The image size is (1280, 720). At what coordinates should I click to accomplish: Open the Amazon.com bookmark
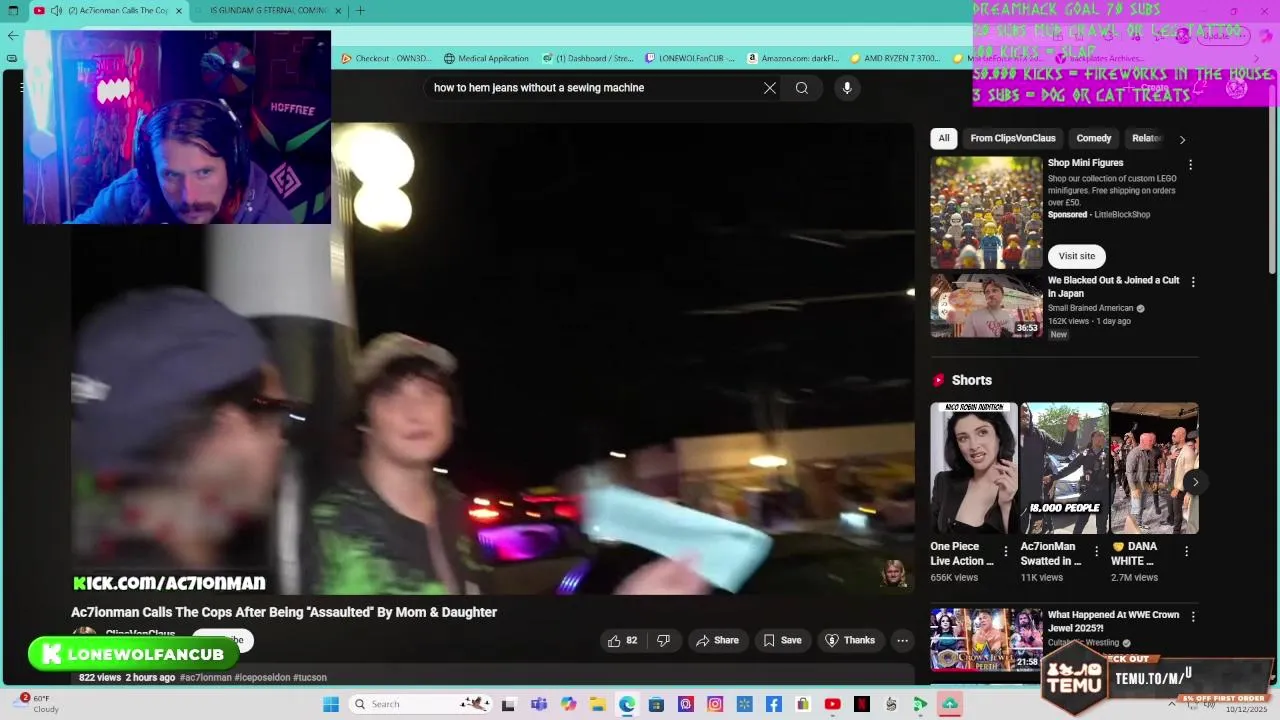tap(793, 58)
